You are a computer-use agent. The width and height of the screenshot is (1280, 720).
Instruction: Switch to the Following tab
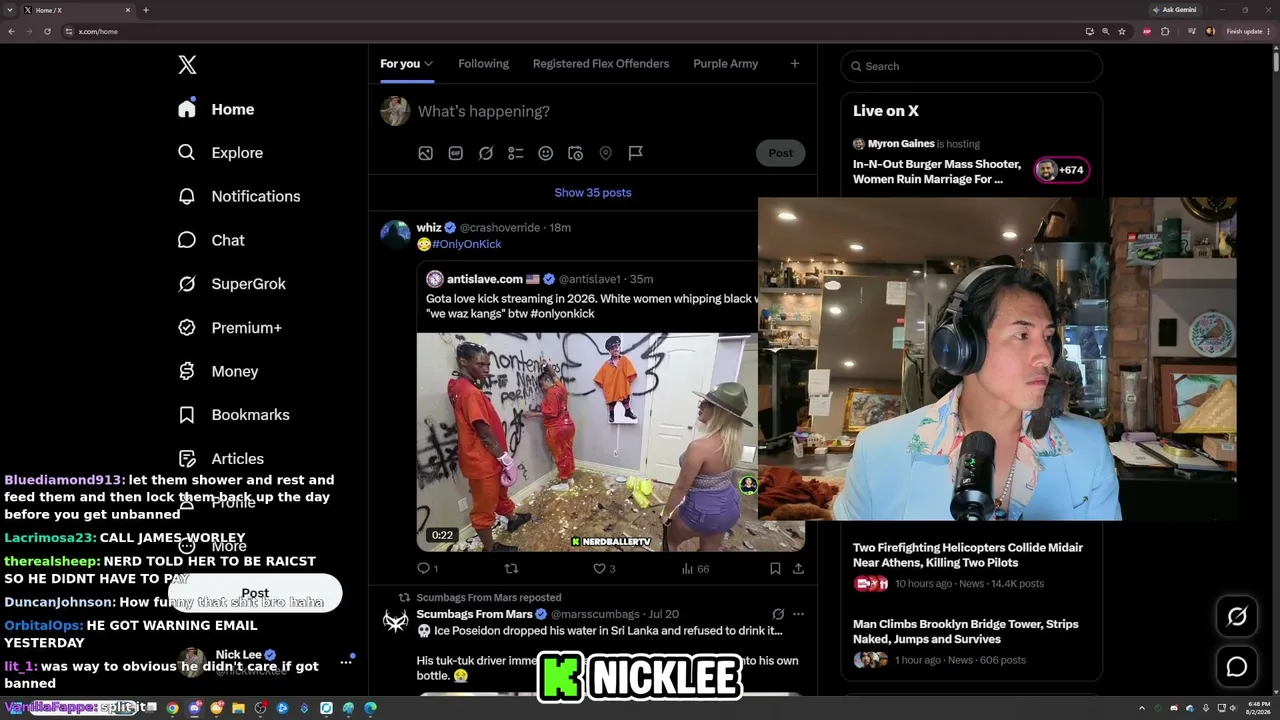click(x=484, y=64)
